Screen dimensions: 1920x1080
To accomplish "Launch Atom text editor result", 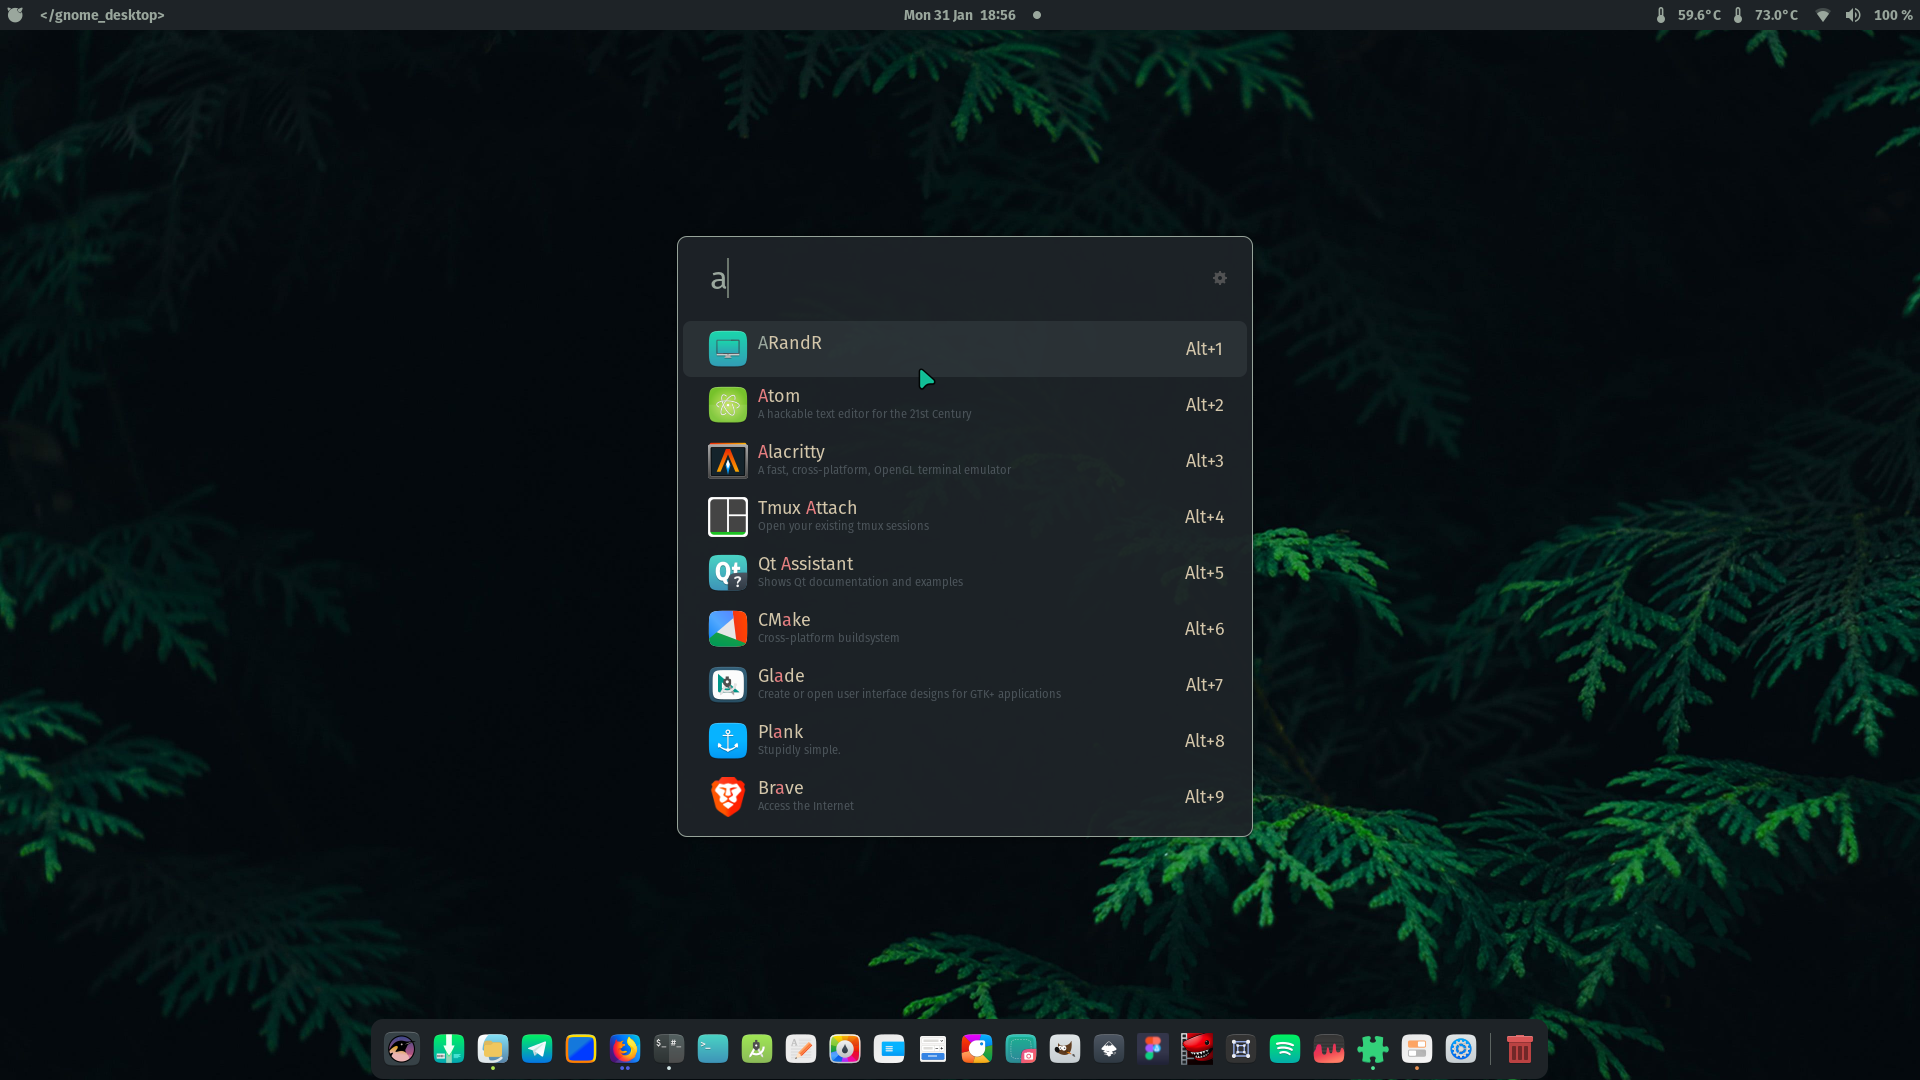I will click(964, 405).
